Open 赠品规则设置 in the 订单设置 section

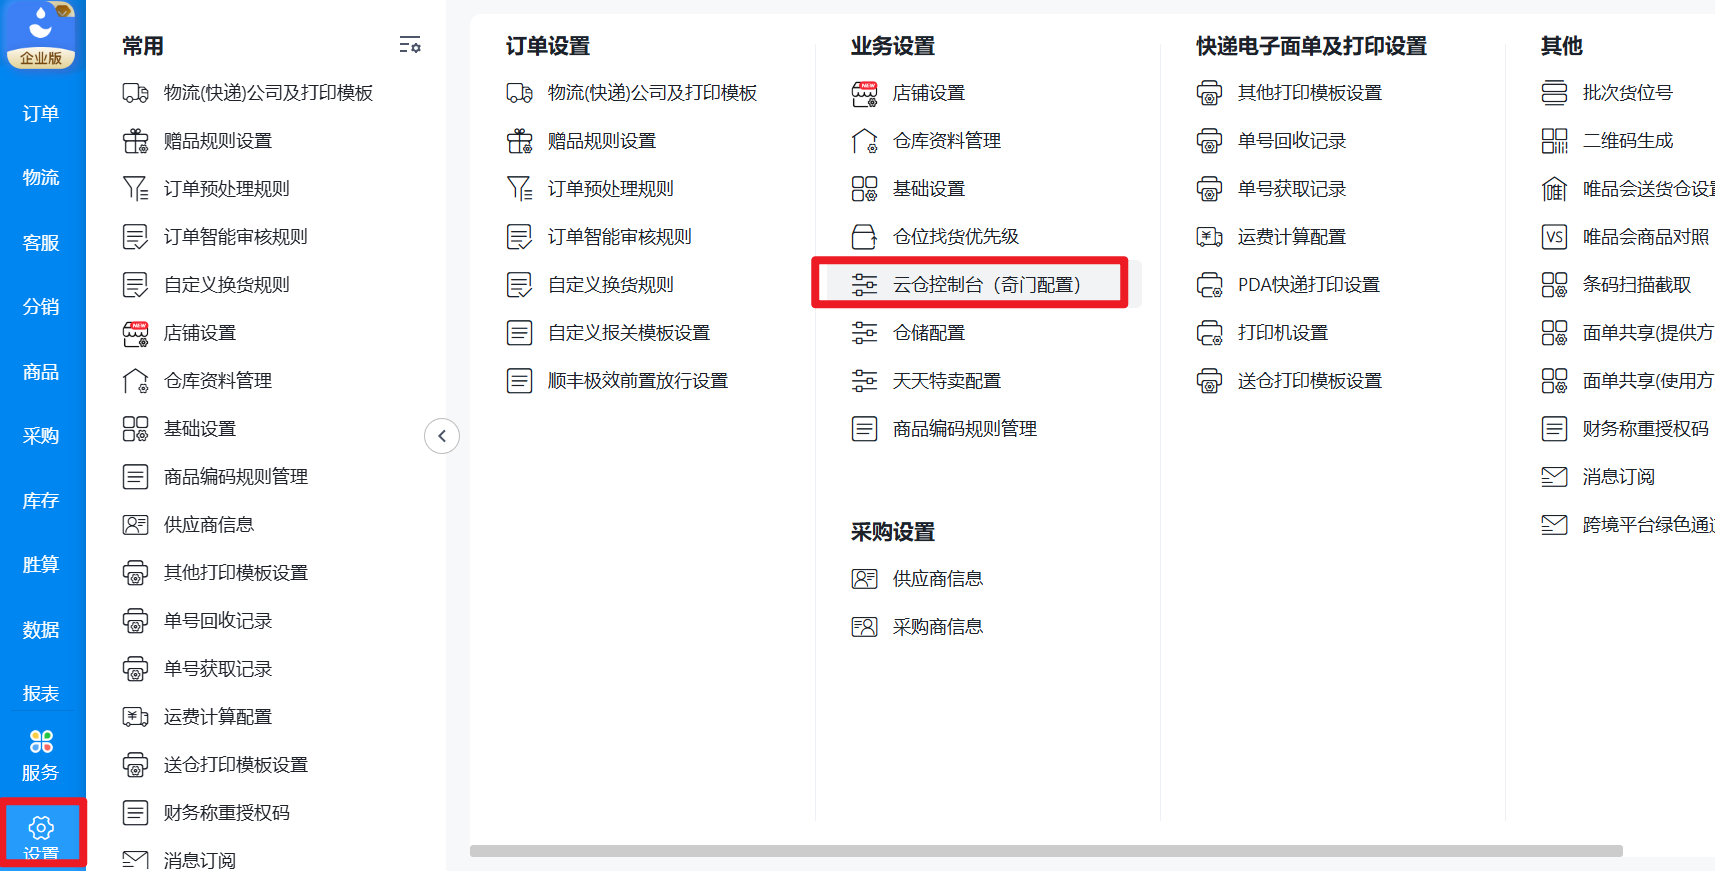coord(601,141)
